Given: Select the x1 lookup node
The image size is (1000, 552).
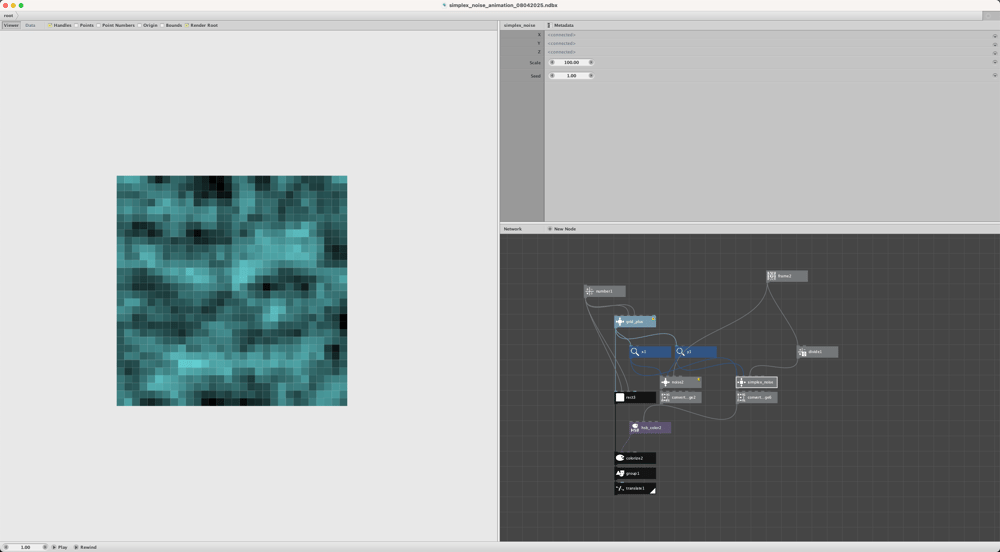Looking at the screenshot, I should [651, 352].
